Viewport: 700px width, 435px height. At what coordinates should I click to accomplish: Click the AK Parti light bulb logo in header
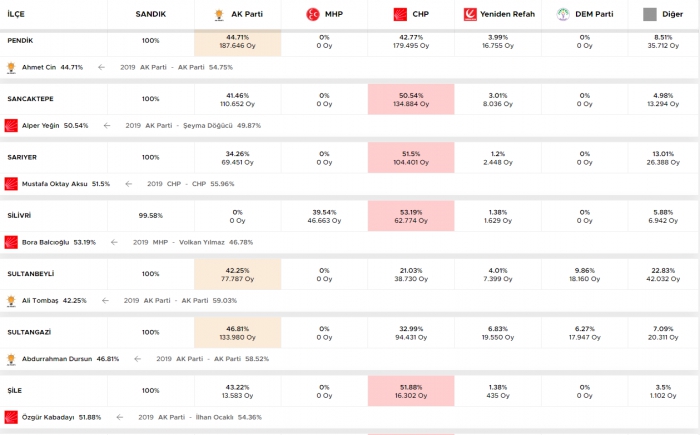[x=220, y=14]
